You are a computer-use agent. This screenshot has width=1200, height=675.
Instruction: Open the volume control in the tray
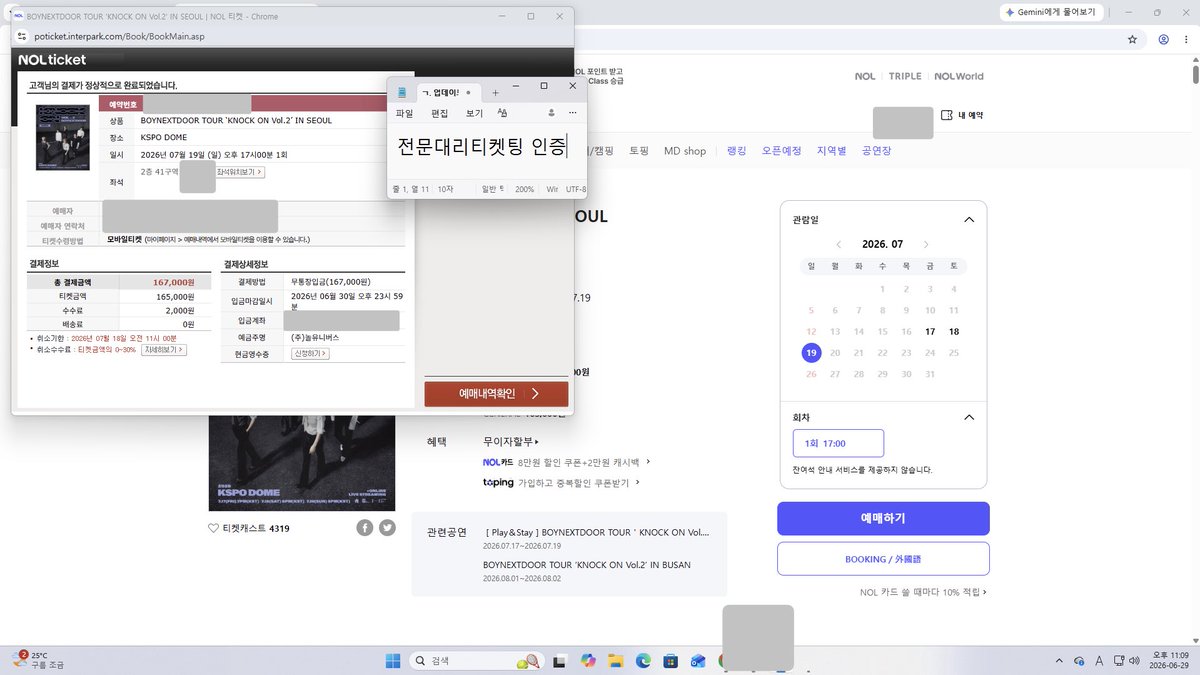[1134, 661]
